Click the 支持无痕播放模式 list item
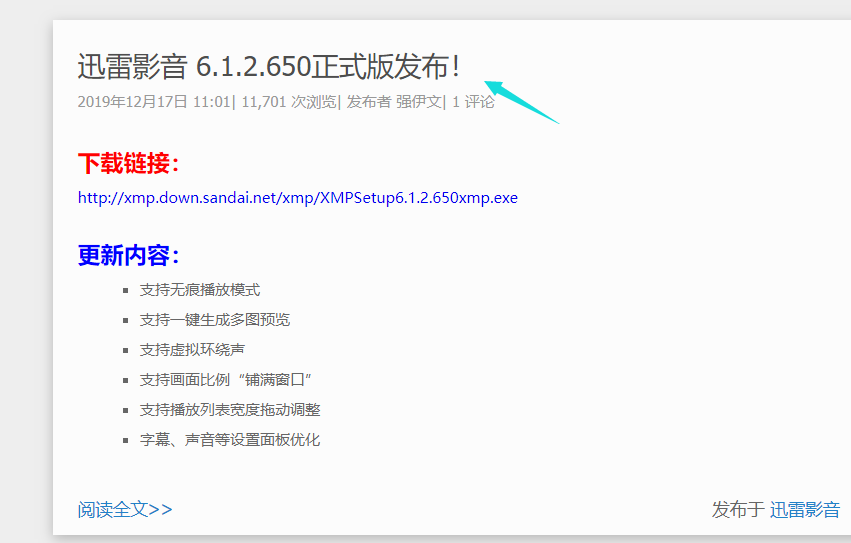This screenshot has width=851, height=543. tap(200, 290)
